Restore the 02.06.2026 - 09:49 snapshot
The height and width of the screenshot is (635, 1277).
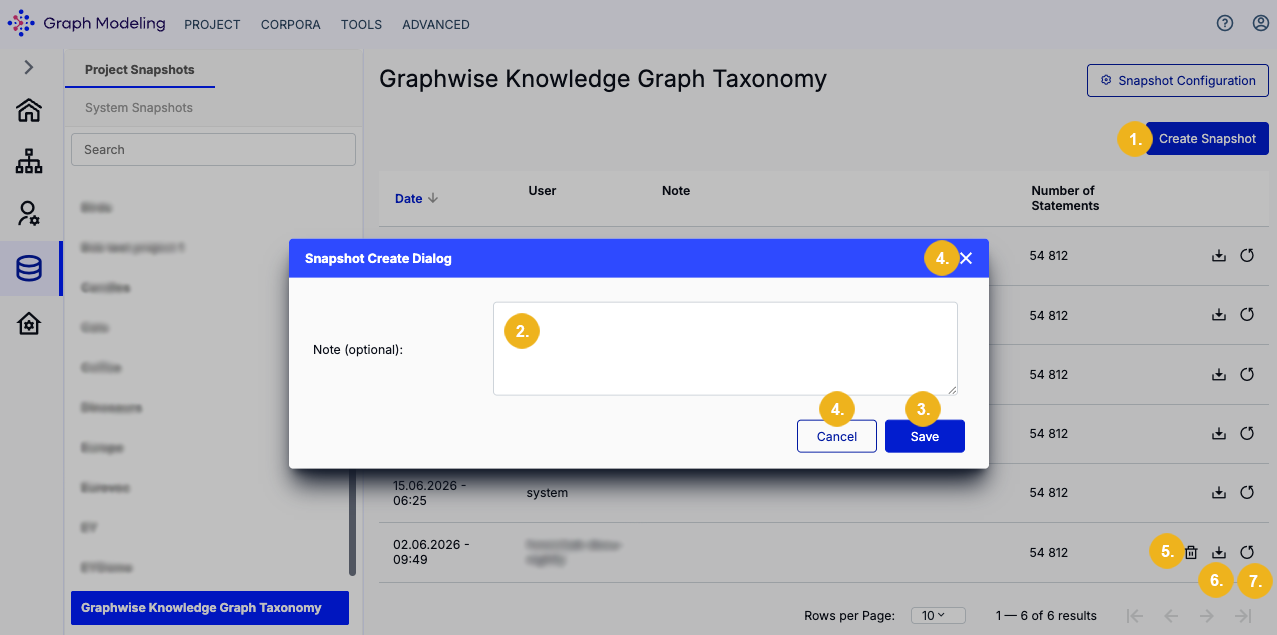1247,552
